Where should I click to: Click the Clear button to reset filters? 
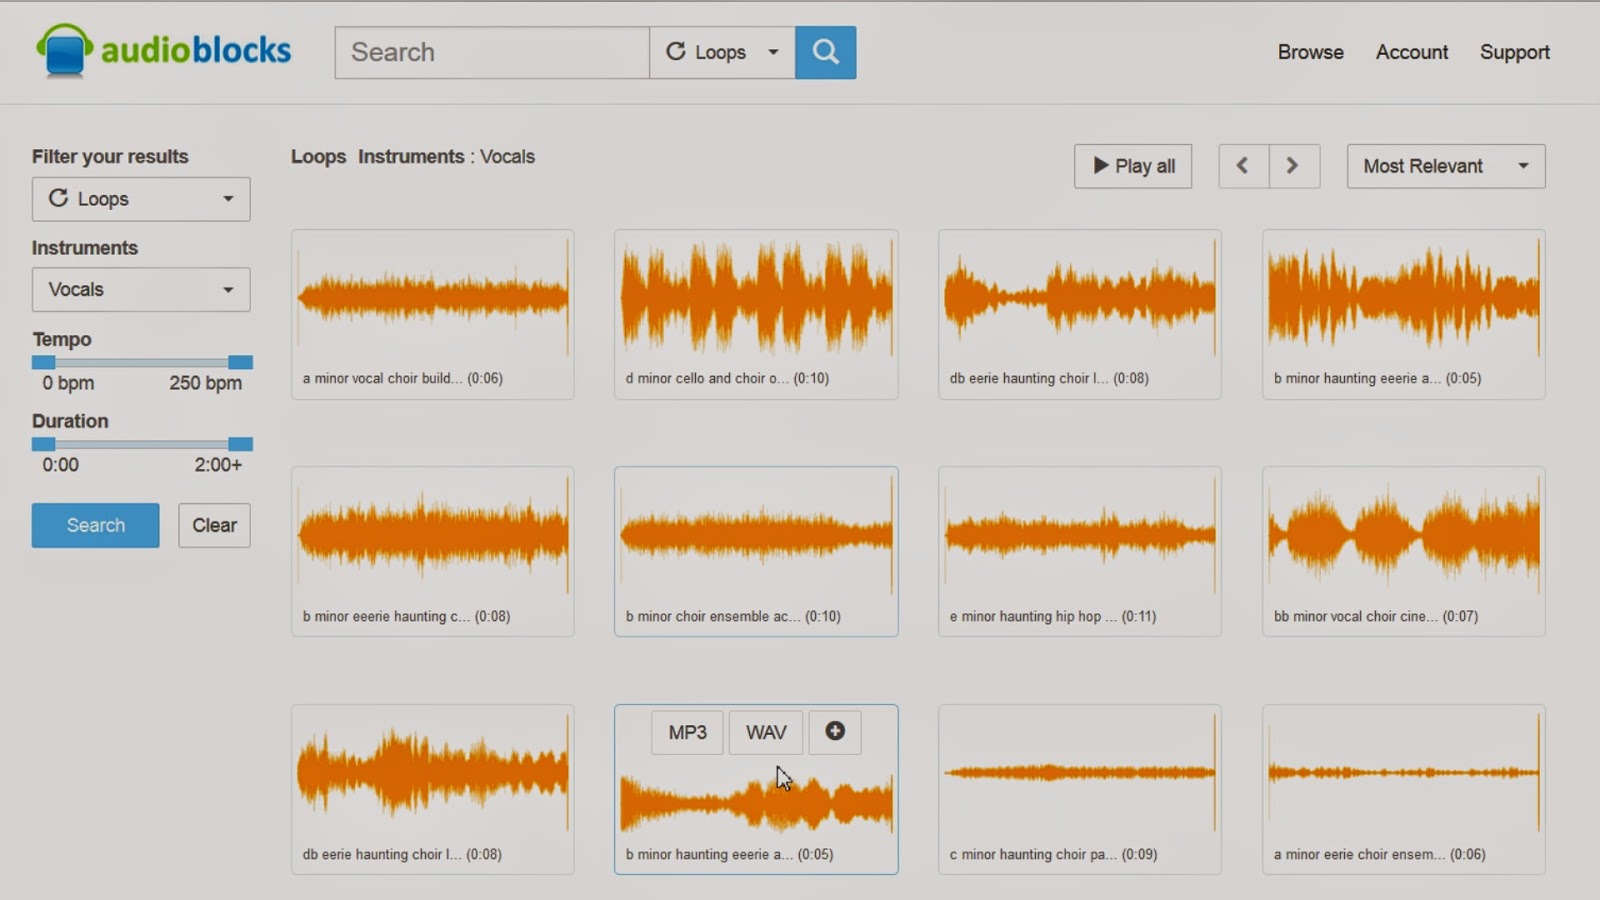(x=214, y=525)
